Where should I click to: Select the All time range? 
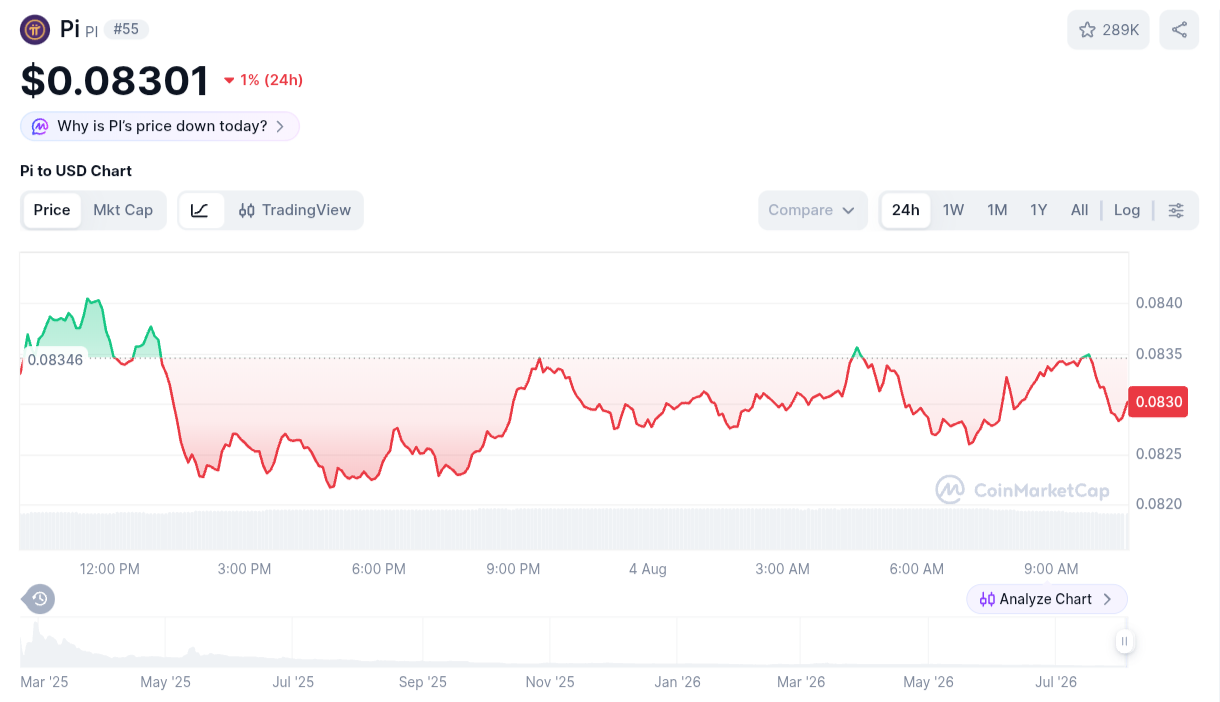[x=1079, y=210]
